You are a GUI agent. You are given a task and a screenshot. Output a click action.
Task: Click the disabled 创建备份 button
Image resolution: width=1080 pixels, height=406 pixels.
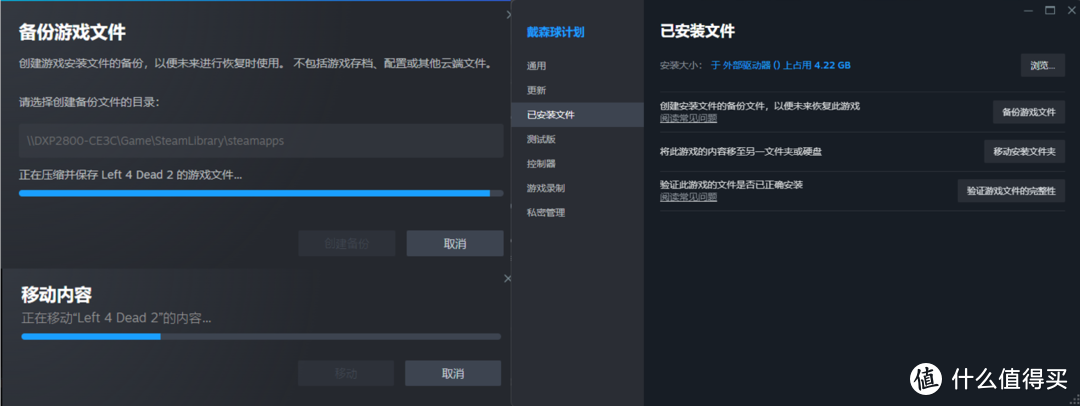pyautogui.click(x=346, y=243)
